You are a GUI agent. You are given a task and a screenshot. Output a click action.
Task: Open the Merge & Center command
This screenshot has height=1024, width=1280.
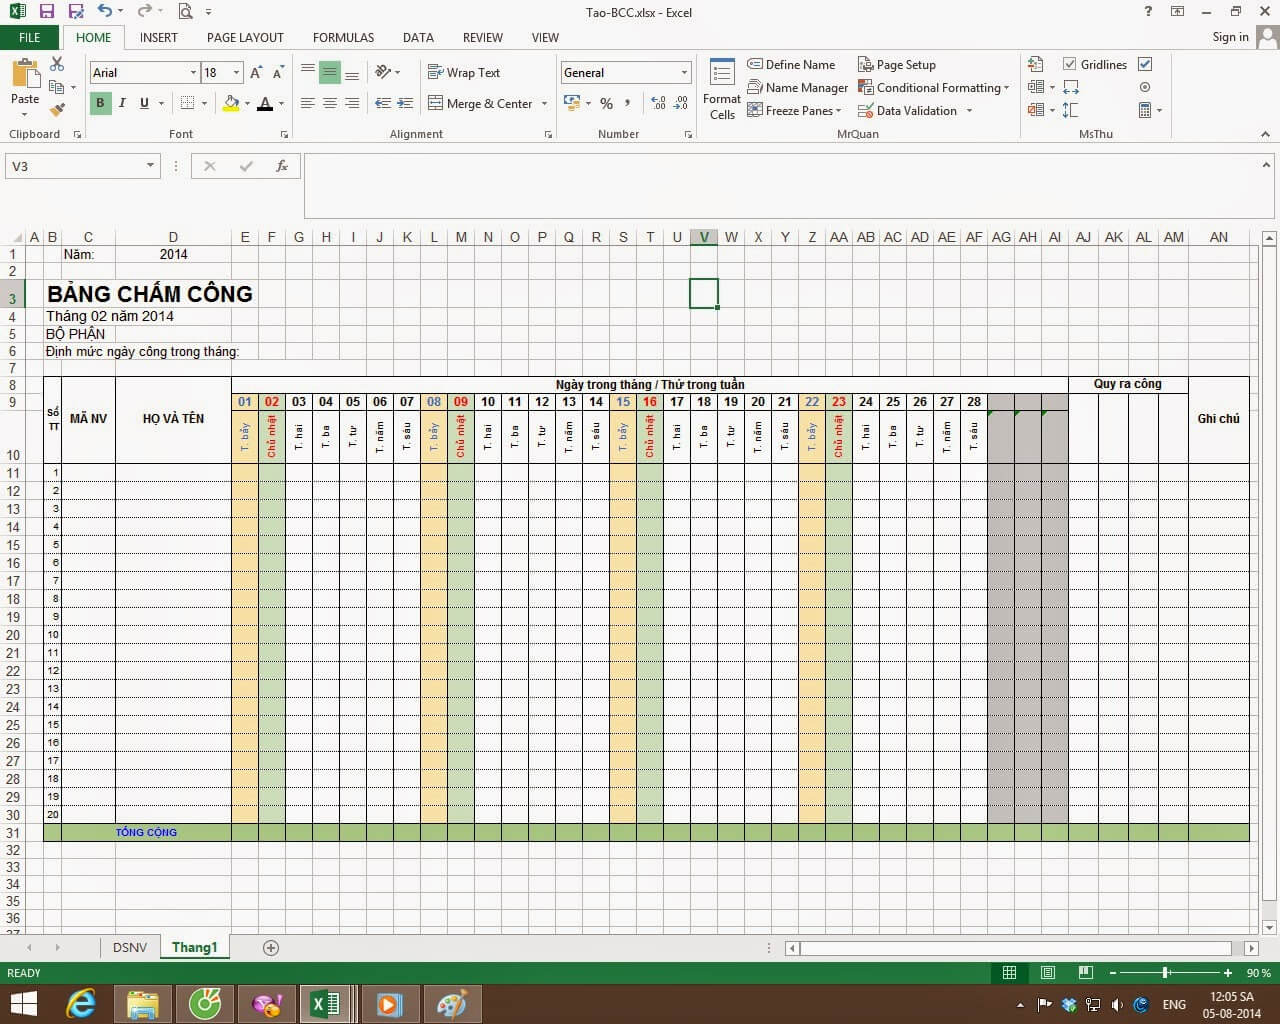click(x=486, y=103)
